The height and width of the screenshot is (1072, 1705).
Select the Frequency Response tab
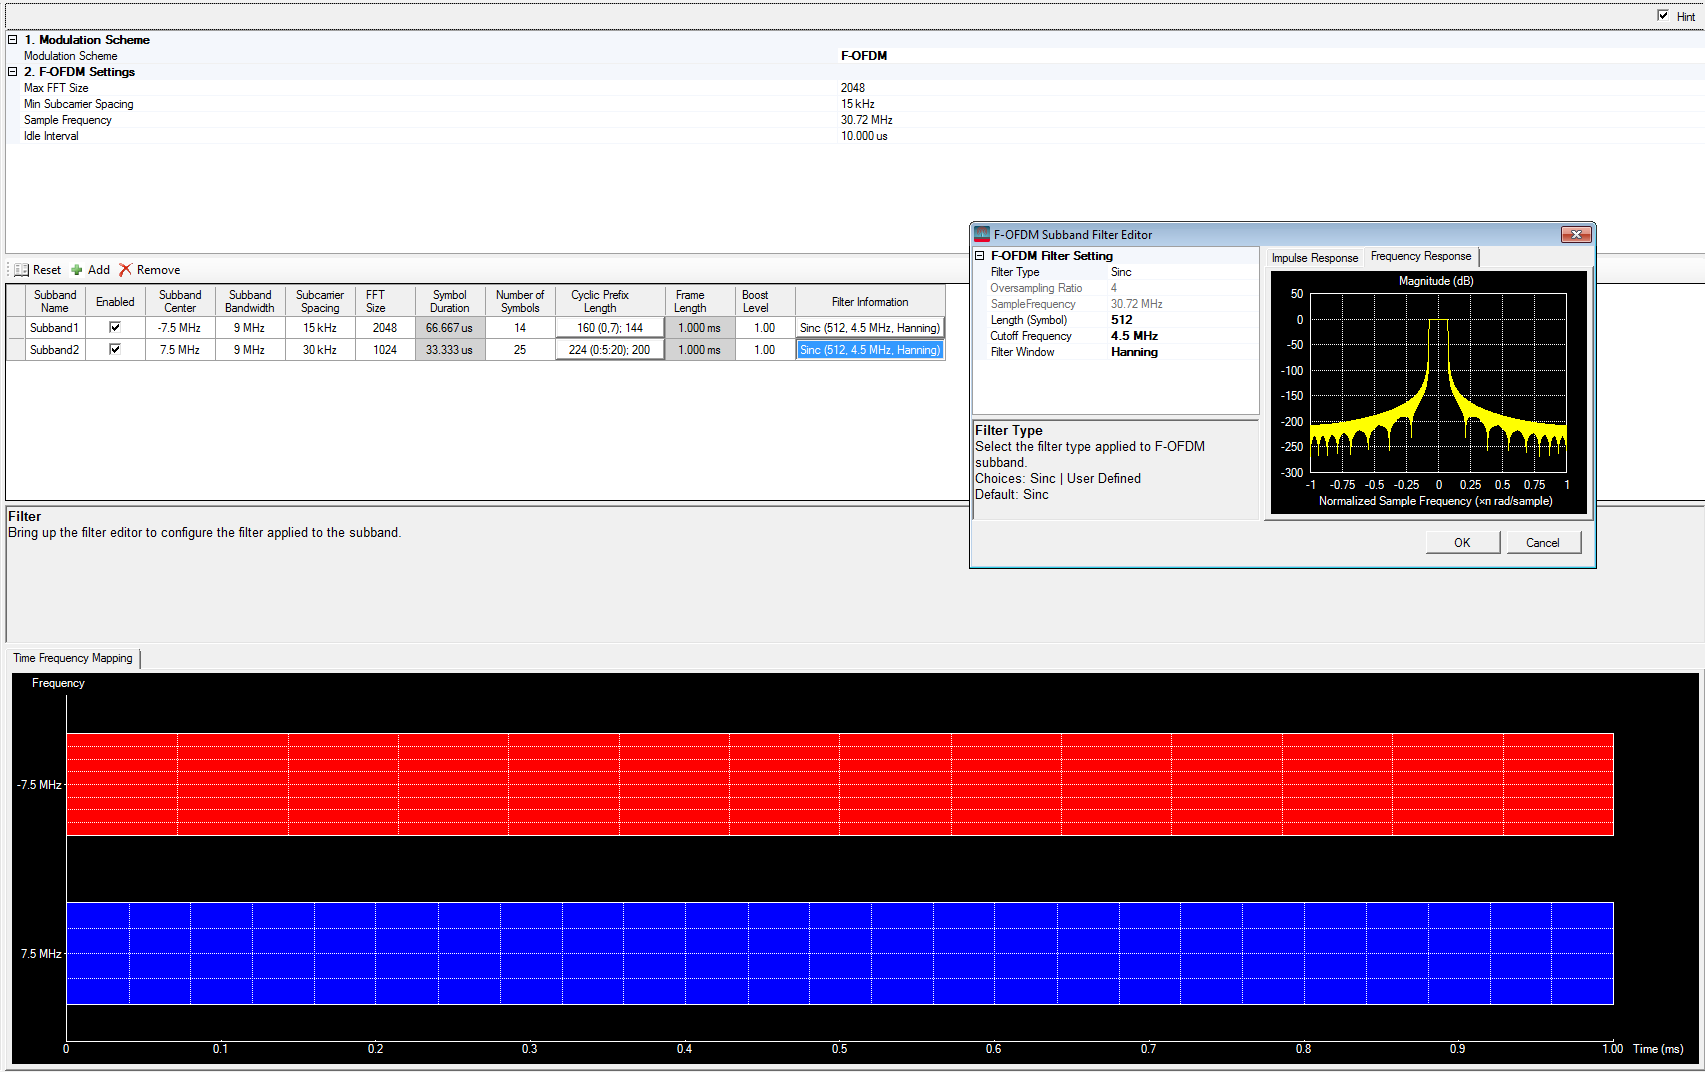[1420, 256]
